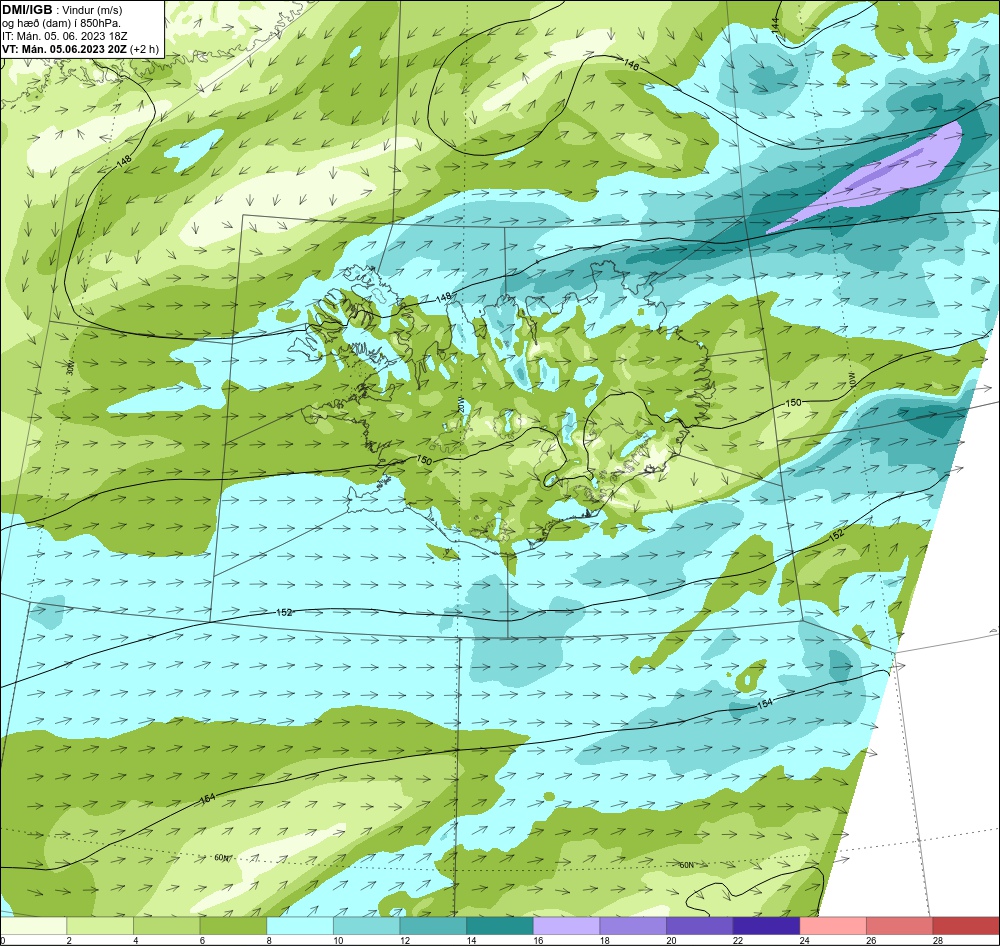The height and width of the screenshot is (946, 1000).
Task: Choose the indigo 22–24 m/s legend swatch
Action: coord(766,925)
